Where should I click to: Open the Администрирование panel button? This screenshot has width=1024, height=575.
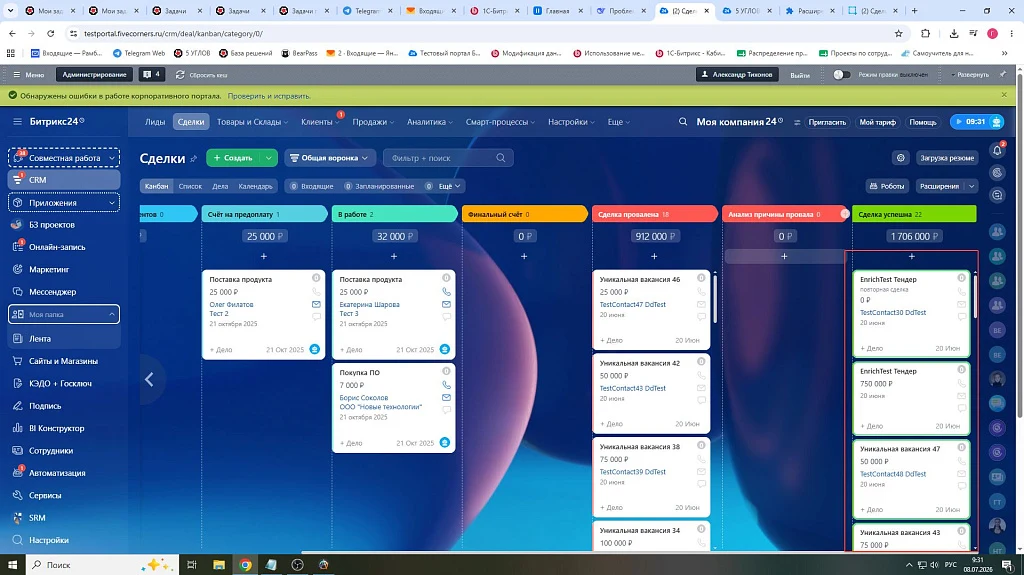click(95, 74)
